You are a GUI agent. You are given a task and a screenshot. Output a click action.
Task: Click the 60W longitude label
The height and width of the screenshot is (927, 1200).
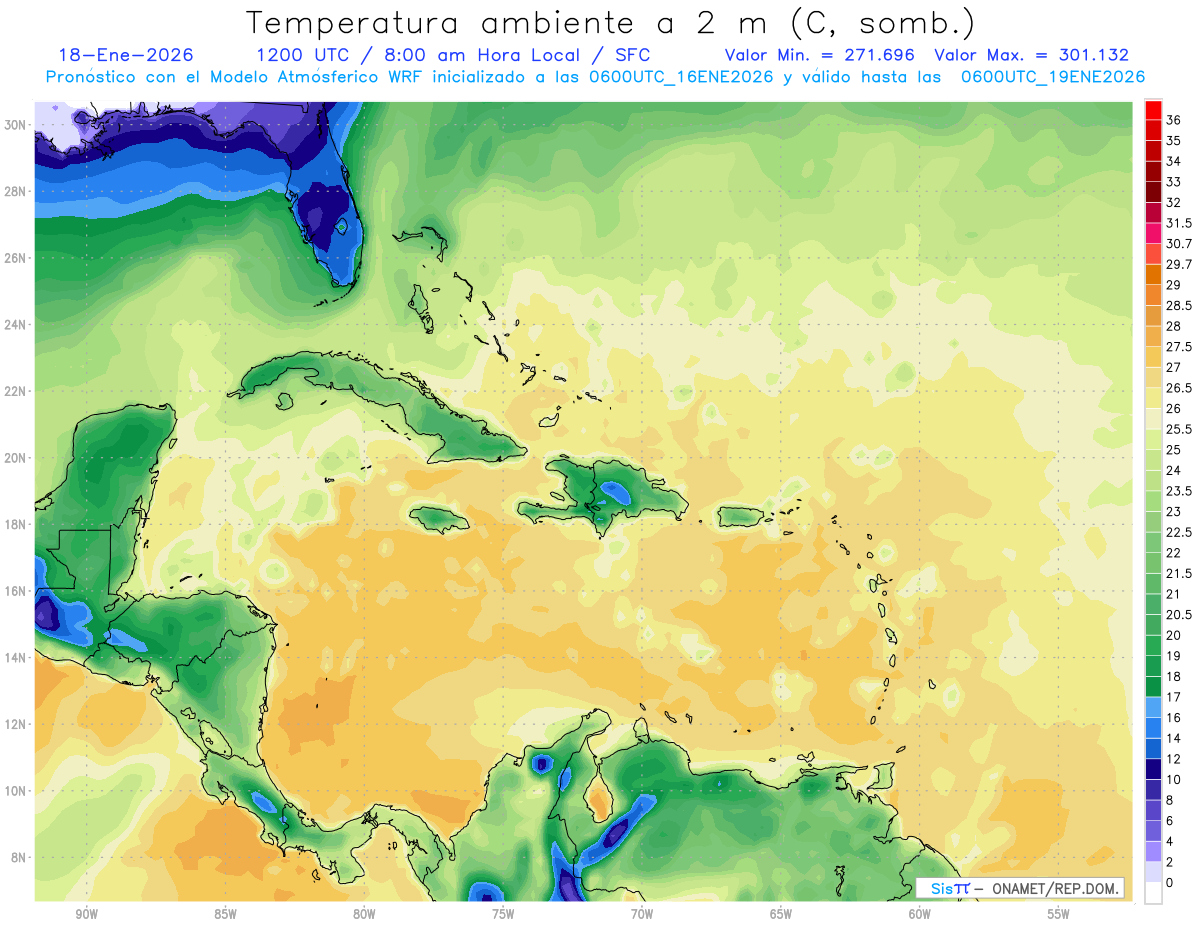pos(920,914)
